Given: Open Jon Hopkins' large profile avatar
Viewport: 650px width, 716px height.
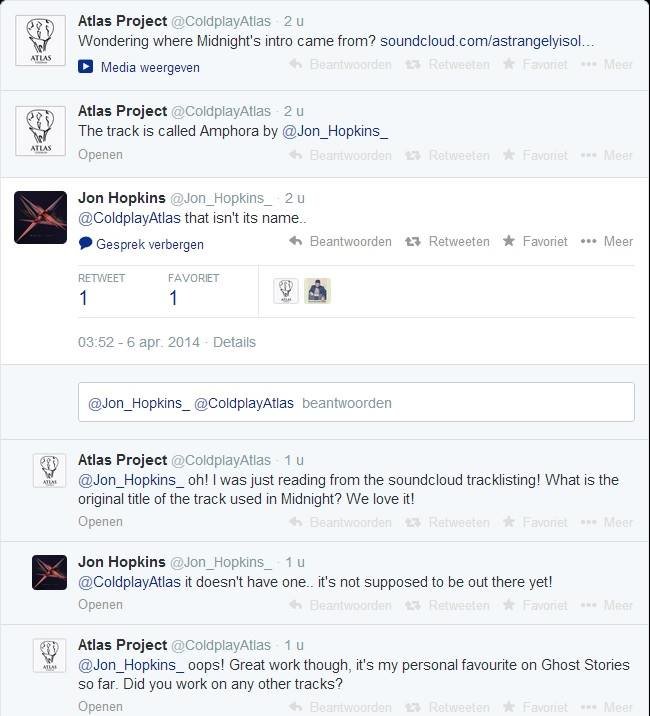Looking at the screenshot, I should point(41,217).
